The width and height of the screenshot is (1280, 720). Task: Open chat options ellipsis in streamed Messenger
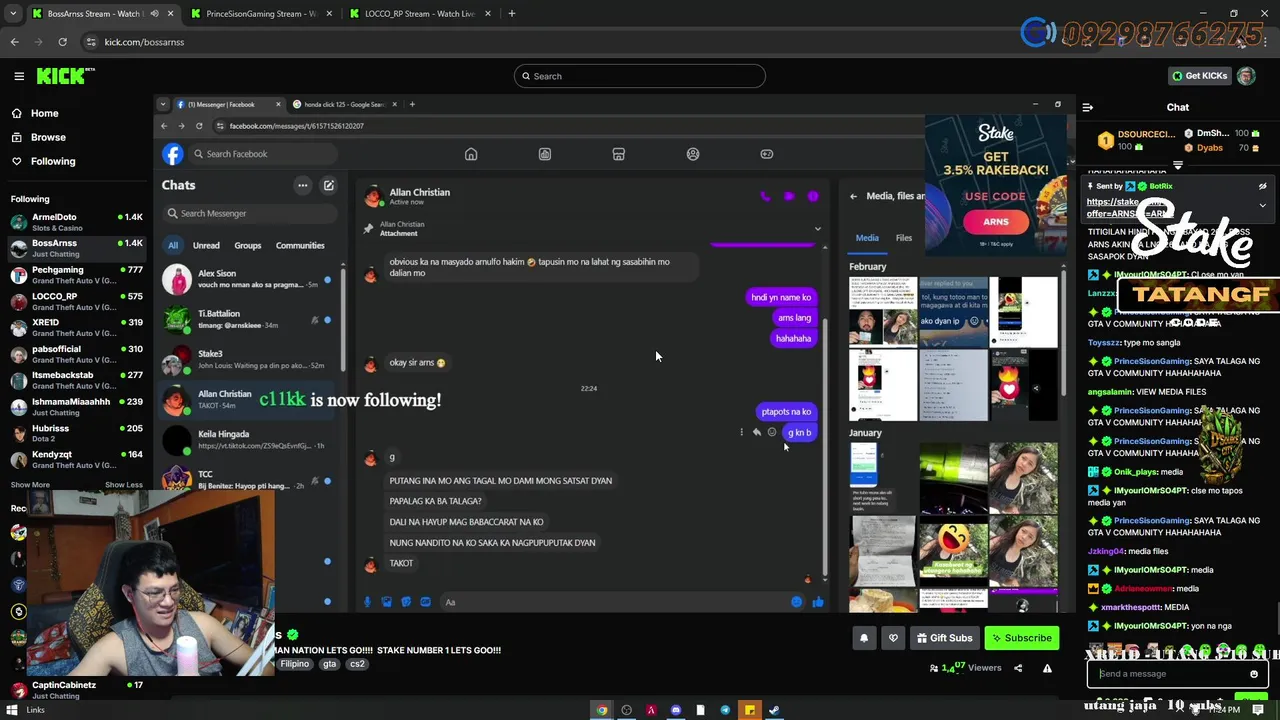pos(302,185)
